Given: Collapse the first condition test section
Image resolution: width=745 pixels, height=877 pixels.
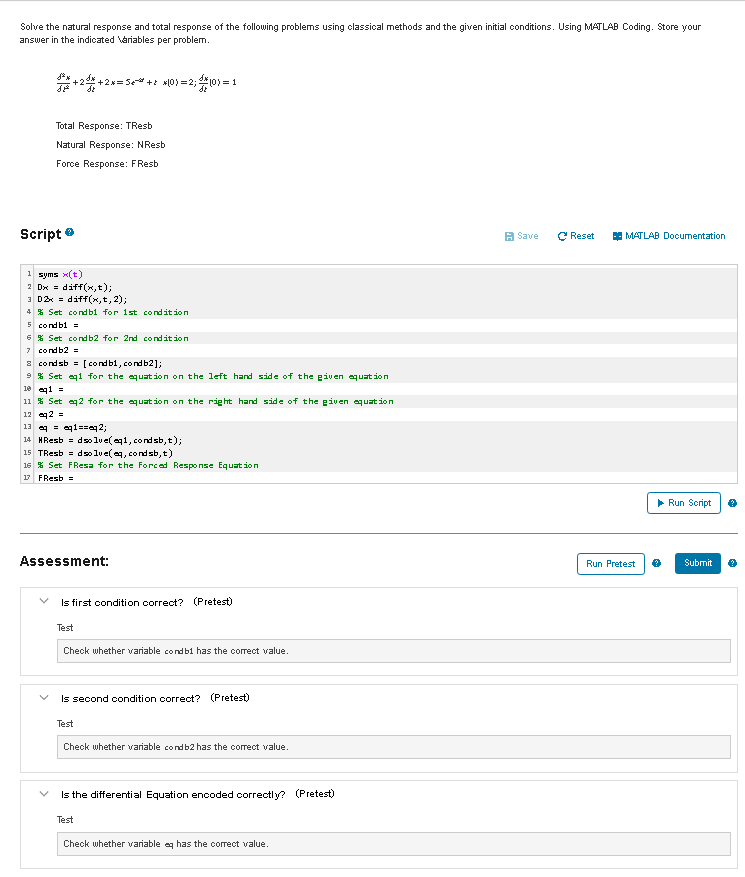Looking at the screenshot, I should pyautogui.click(x=44, y=601).
